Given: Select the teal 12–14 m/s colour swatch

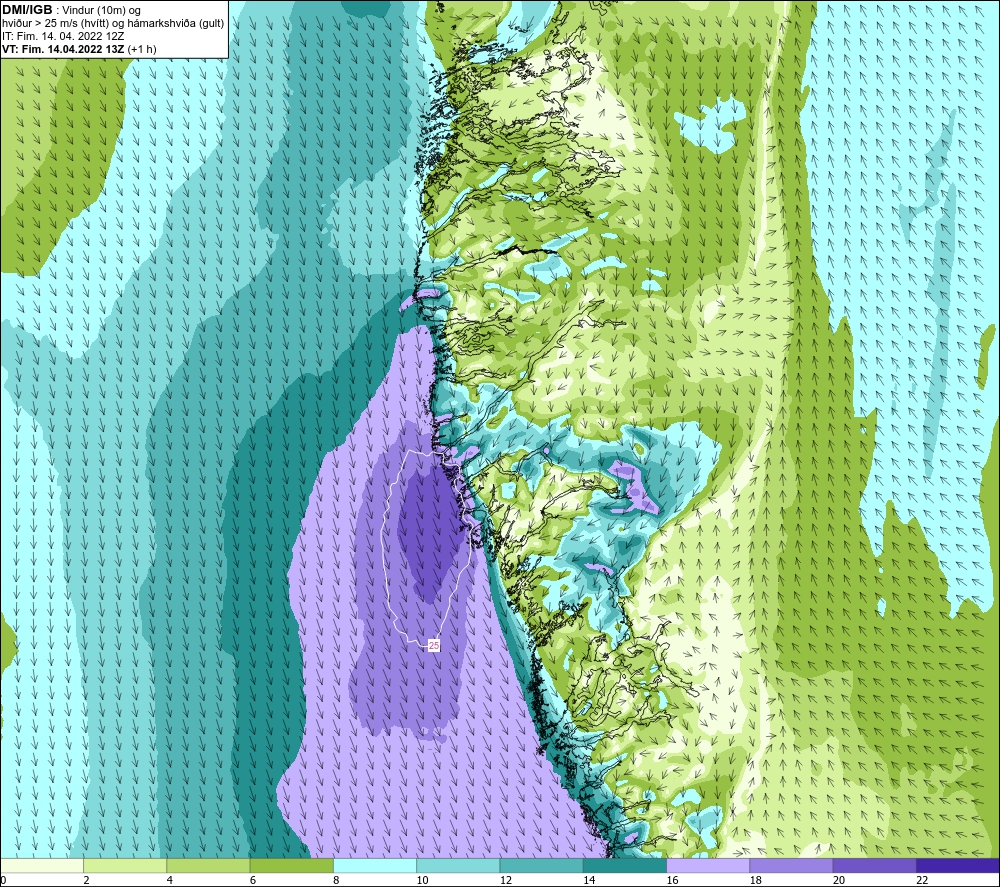Looking at the screenshot, I should coord(541,865).
